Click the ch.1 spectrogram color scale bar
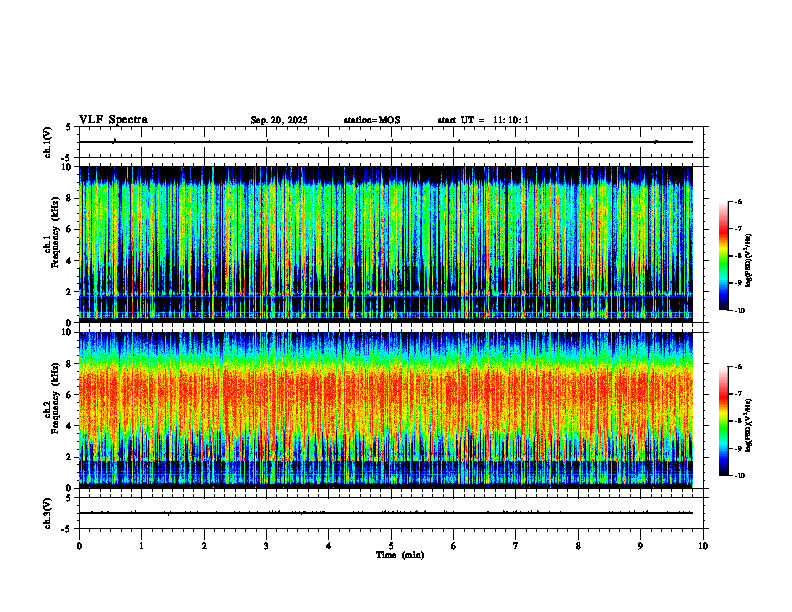Screen dimensions: 792x612 tap(723, 256)
